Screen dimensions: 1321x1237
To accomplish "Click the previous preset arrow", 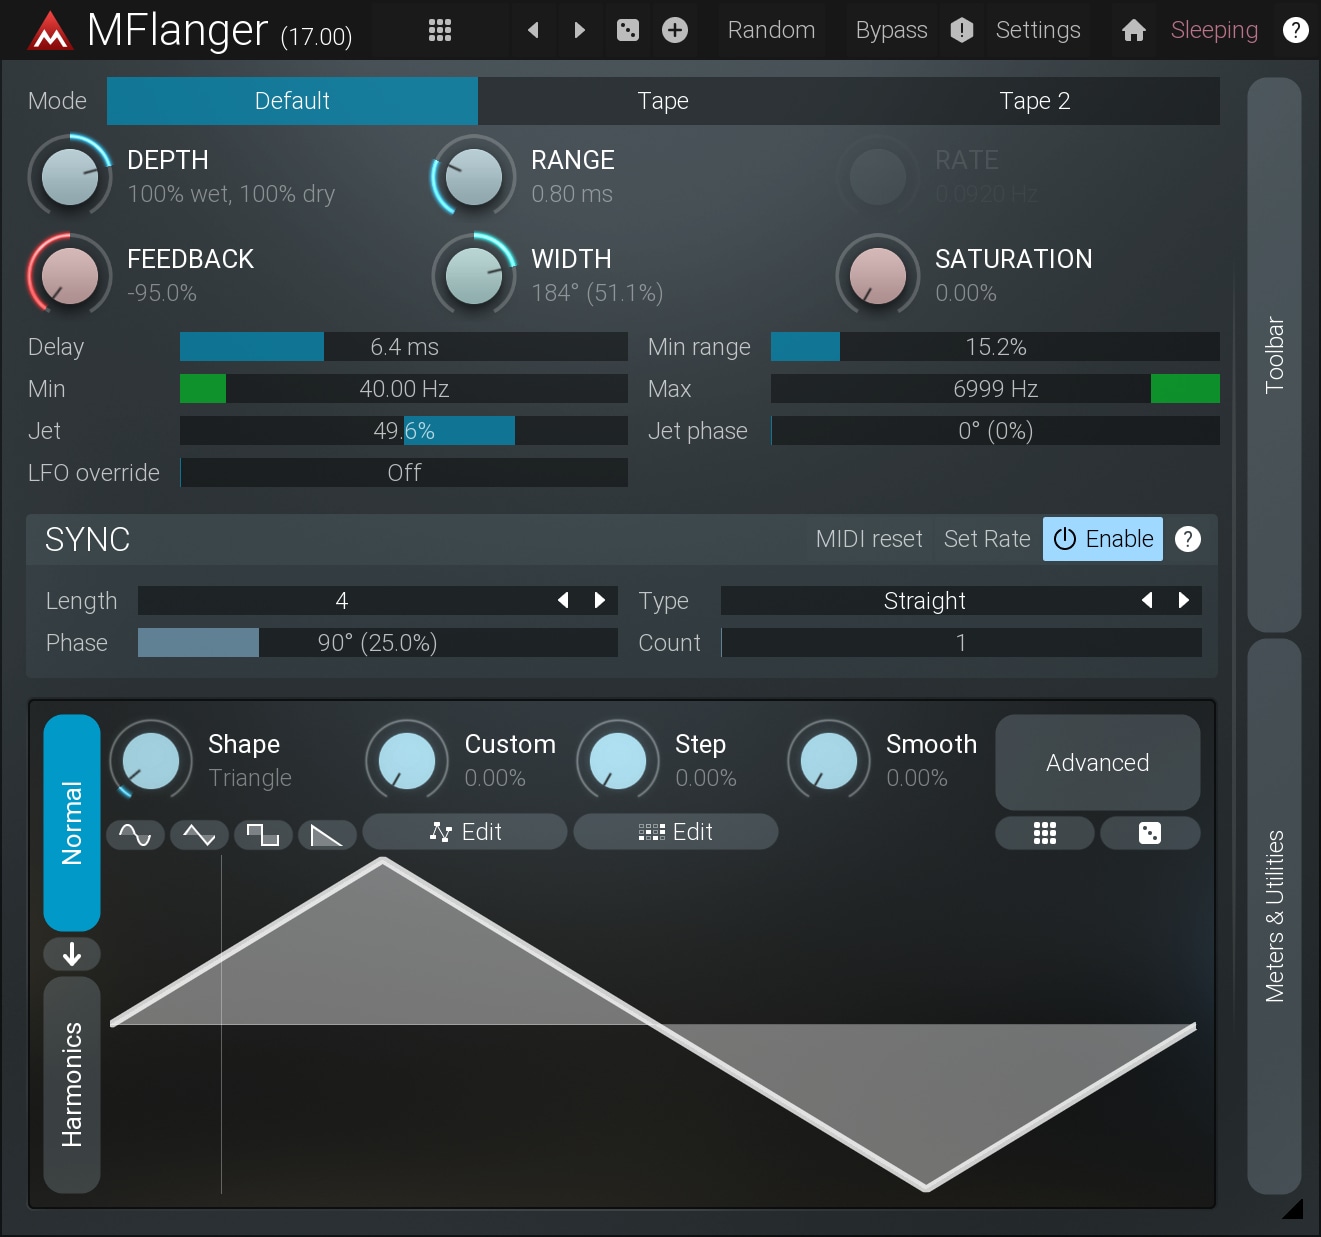I will point(533,30).
